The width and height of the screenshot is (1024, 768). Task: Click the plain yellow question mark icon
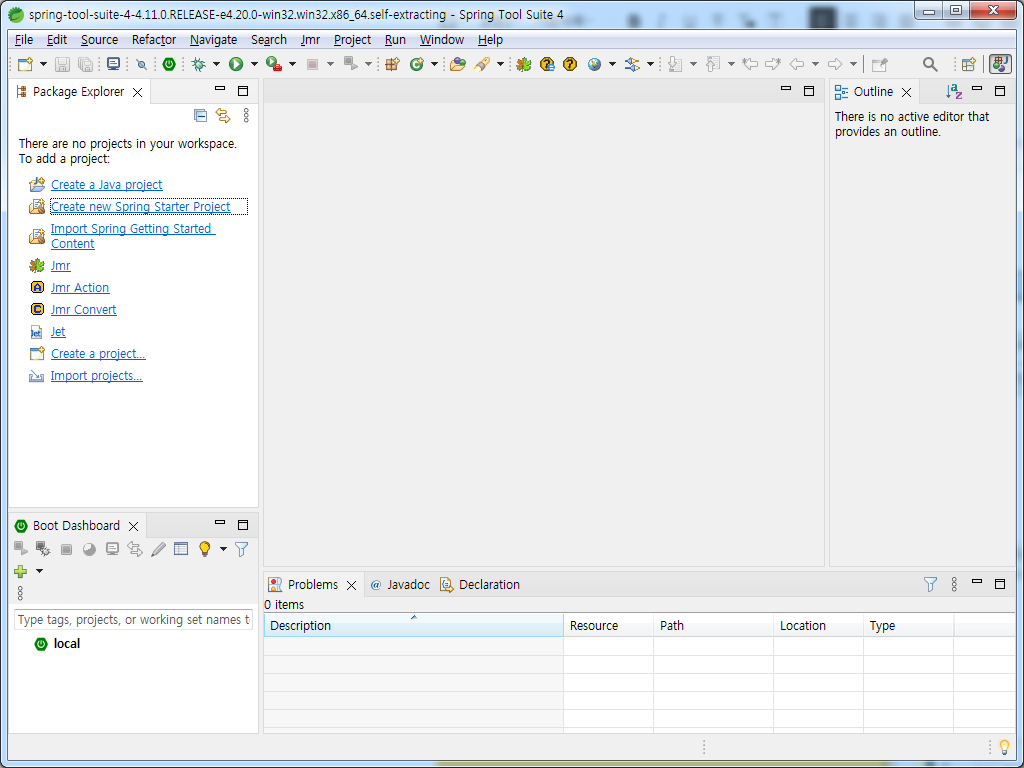570,64
